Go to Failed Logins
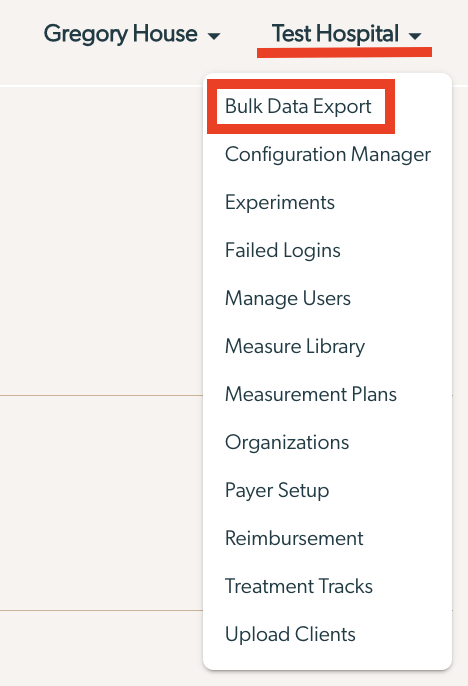468x686 pixels. point(283,251)
